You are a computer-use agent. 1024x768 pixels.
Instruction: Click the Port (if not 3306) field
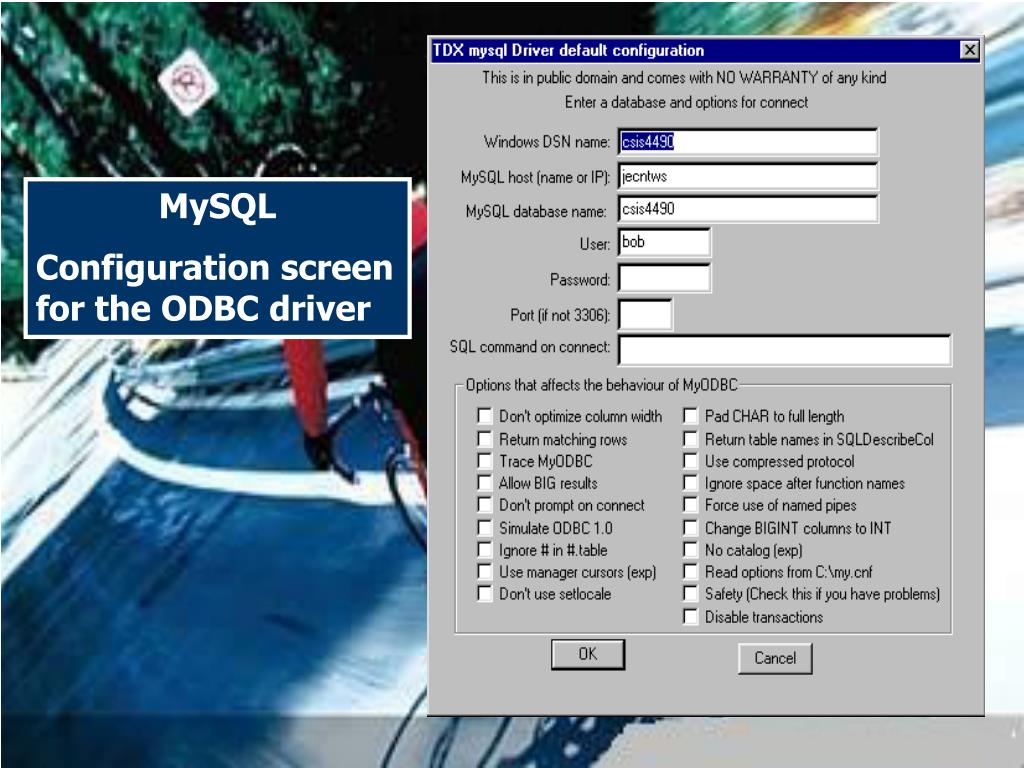pyautogui.click(x=645, y=315)
